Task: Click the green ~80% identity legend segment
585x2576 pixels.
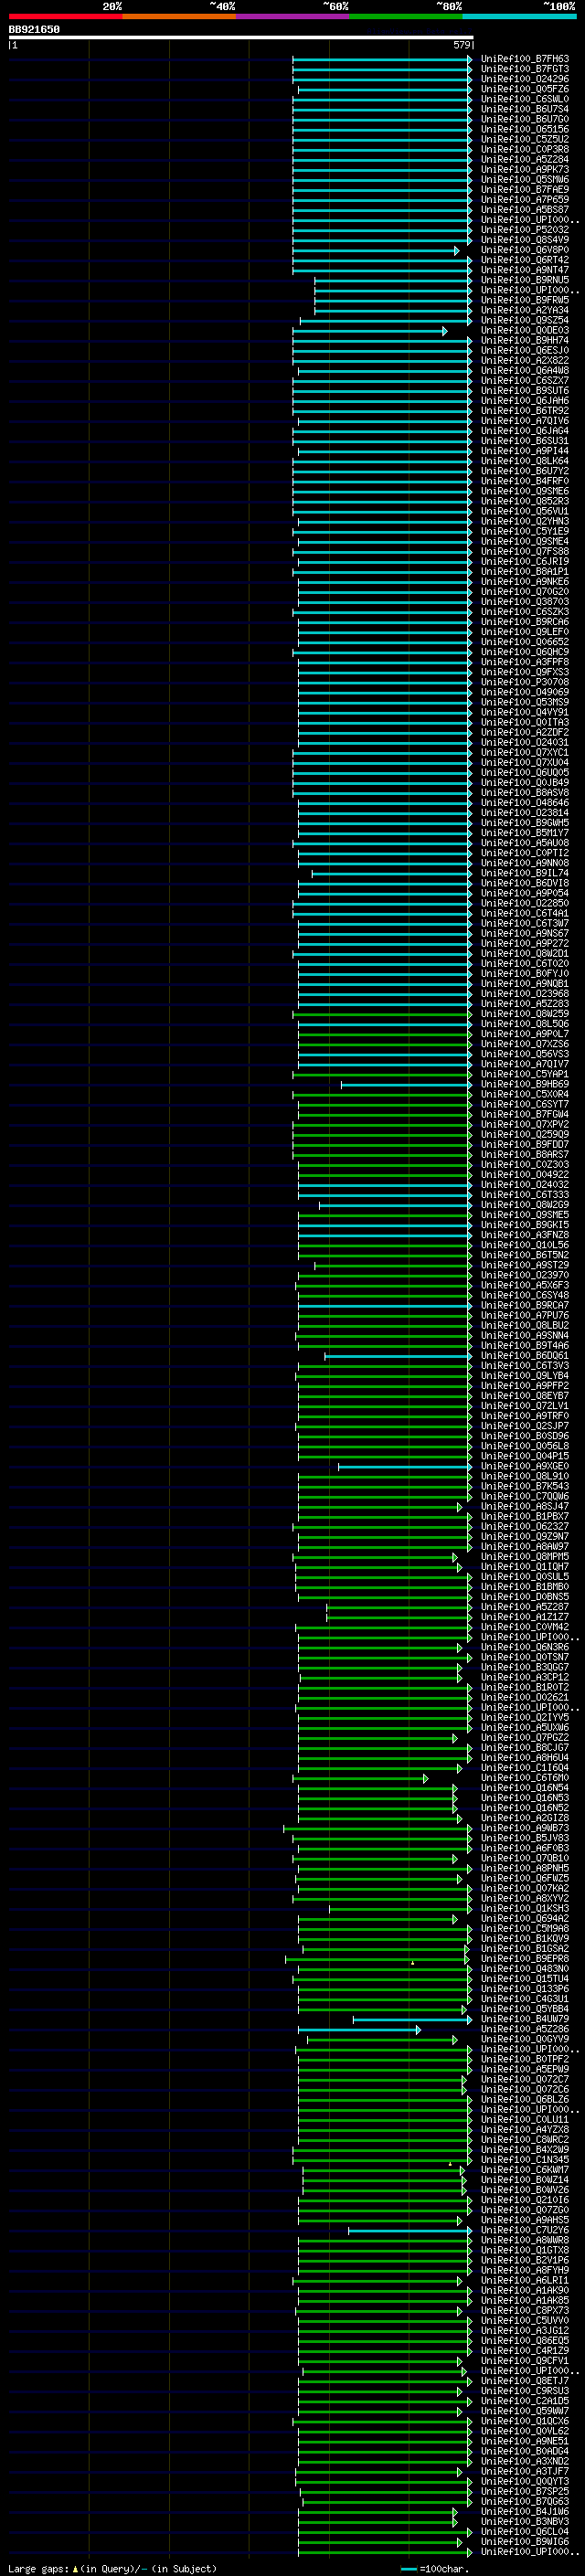Action: click(406, 17)
